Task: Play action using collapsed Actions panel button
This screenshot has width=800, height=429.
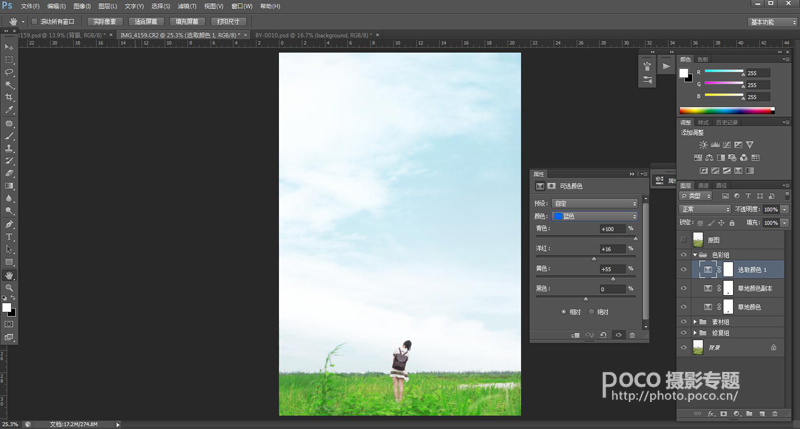Action: (x=666, y=66)
